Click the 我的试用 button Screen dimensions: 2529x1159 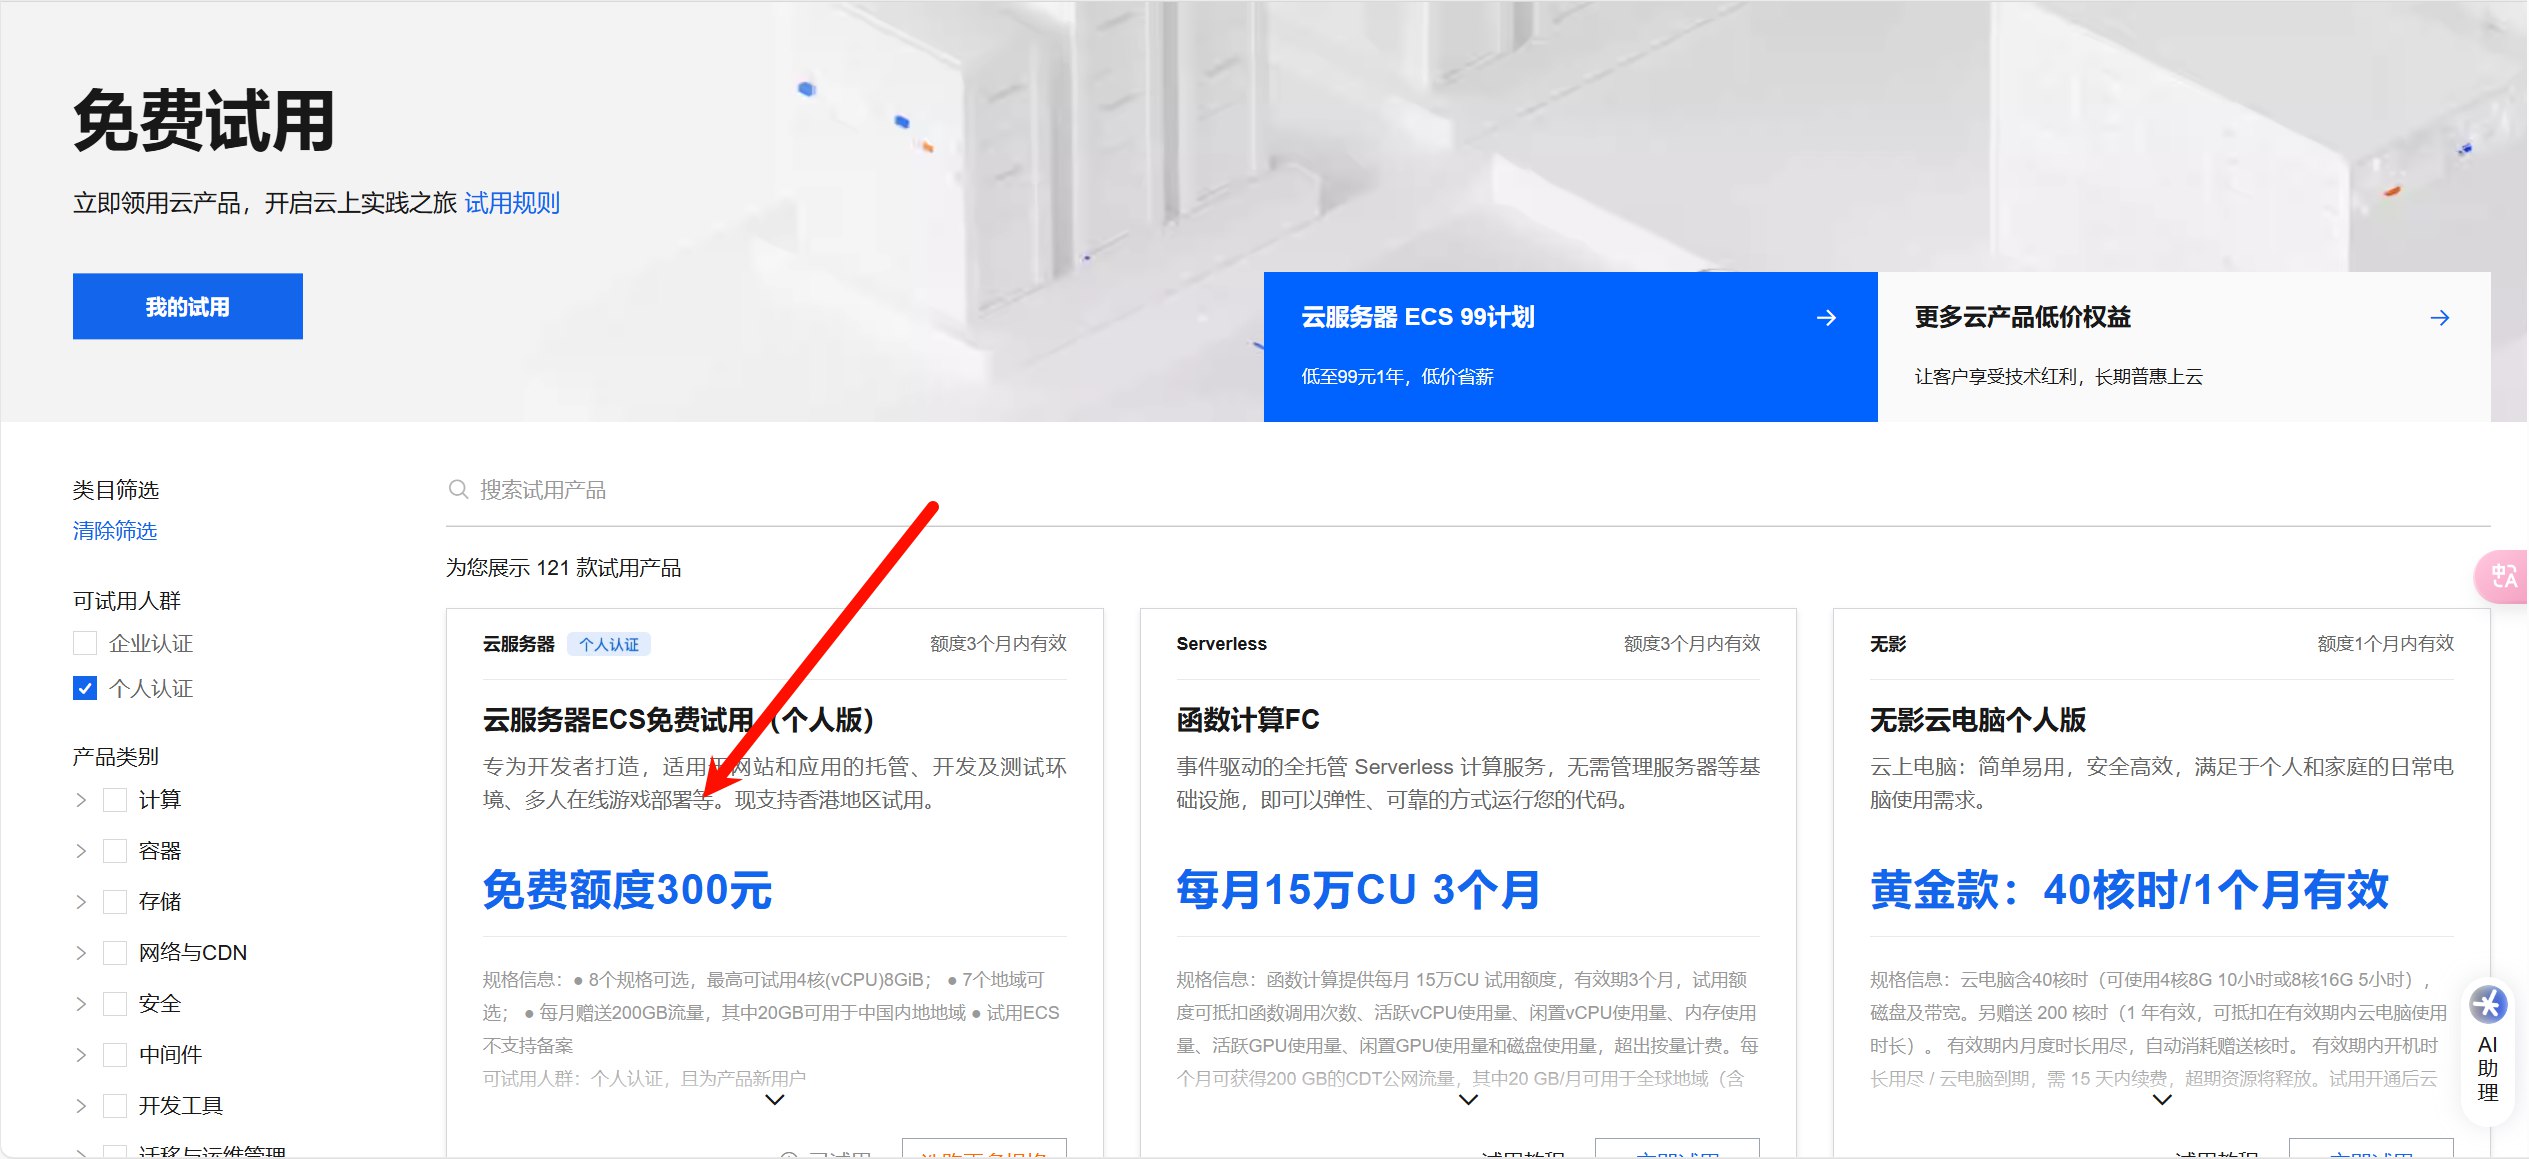[x=188, y=307]
